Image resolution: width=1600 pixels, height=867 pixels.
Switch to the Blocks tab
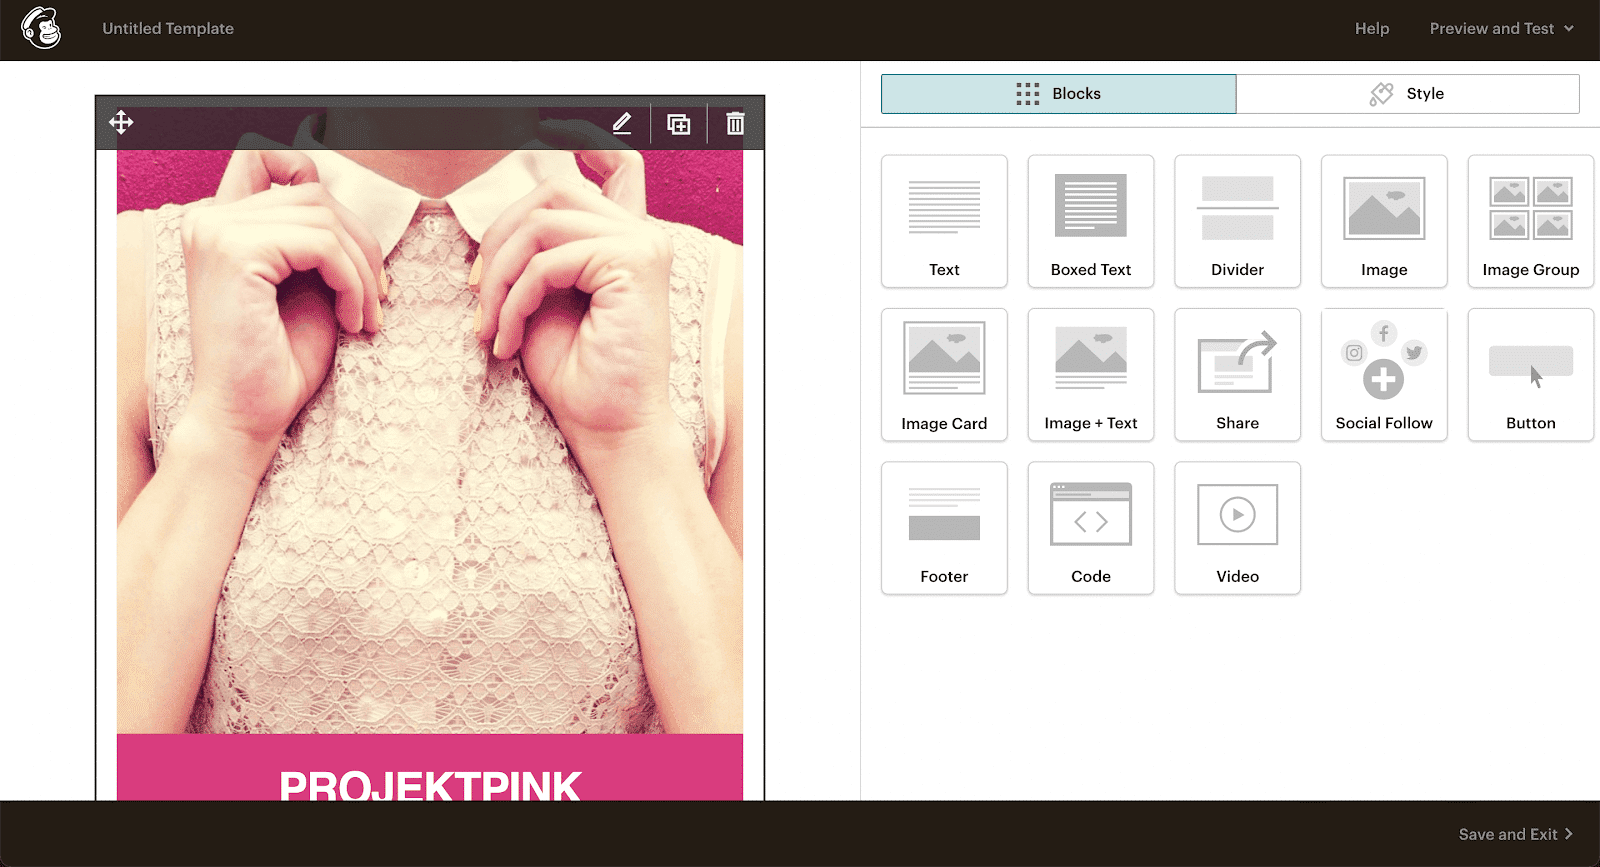point(1058,93)
